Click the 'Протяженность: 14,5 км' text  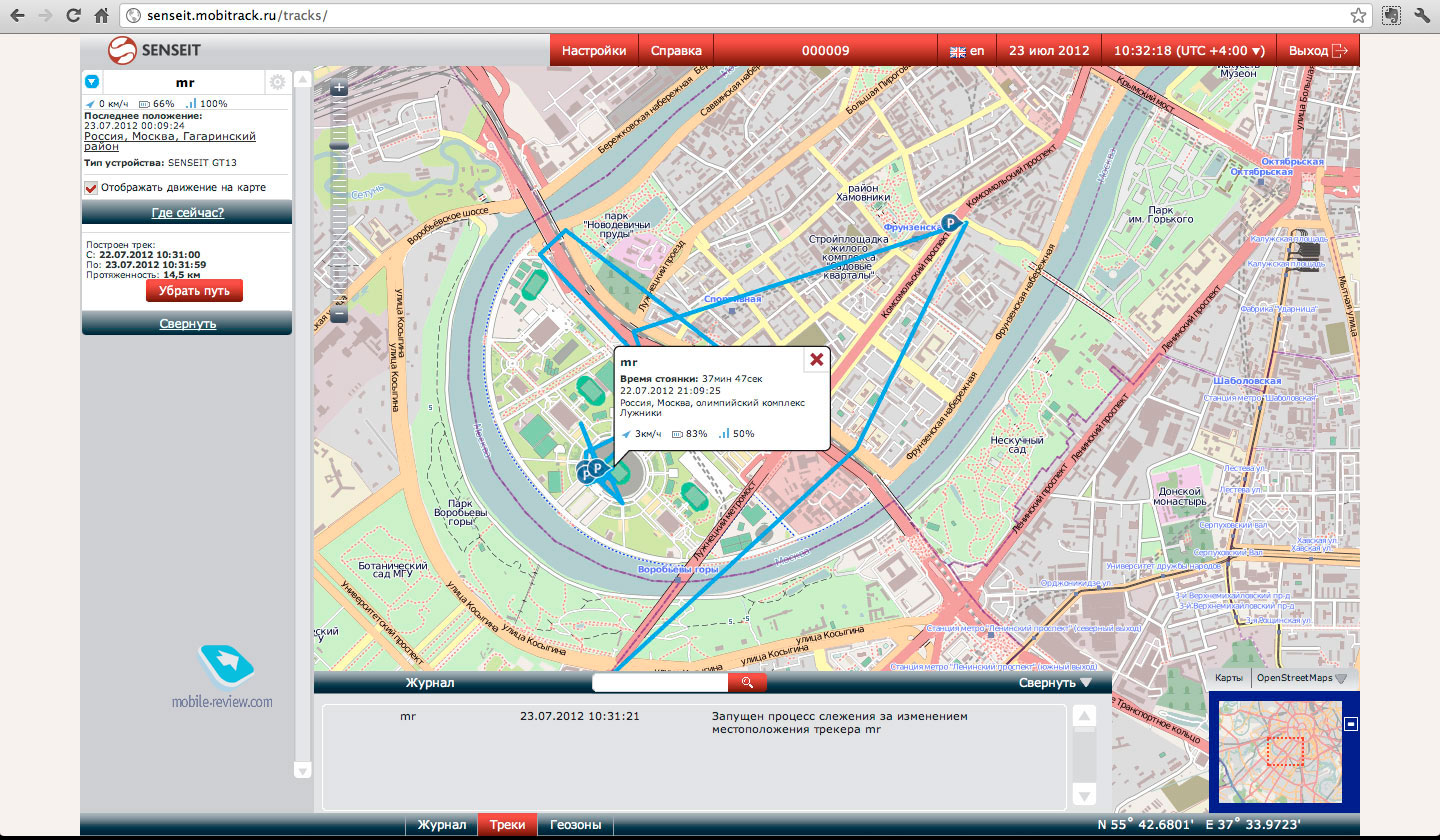[142, 274]
